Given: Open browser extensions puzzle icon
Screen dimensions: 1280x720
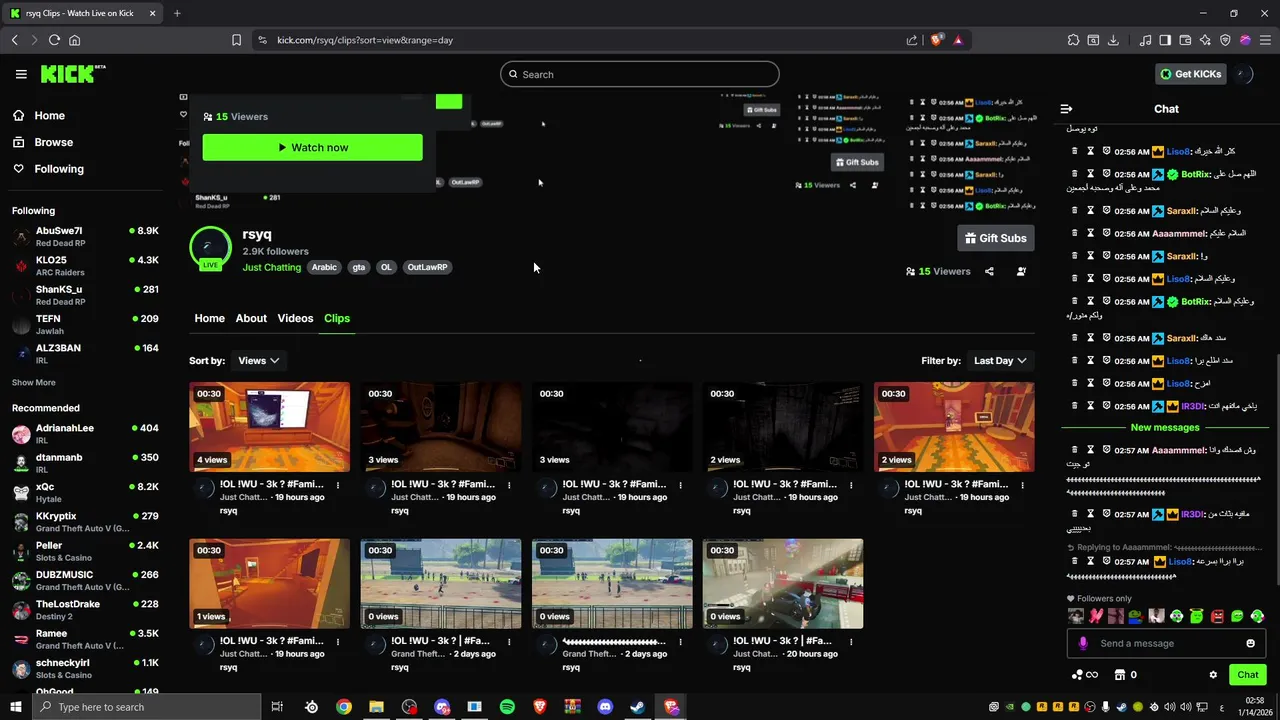Looking at the screenshot, I should (x=1073, y=40).
